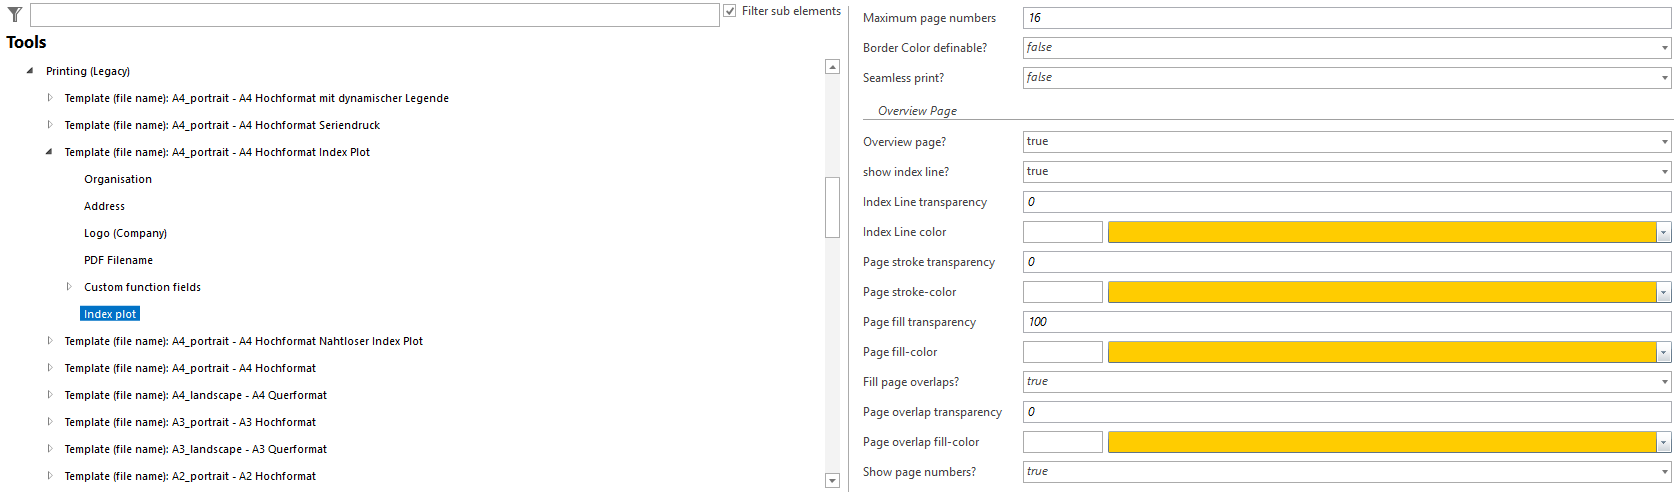Select the Organisation tree item
Screen dimensions: 1680x493
coord(118,179)
